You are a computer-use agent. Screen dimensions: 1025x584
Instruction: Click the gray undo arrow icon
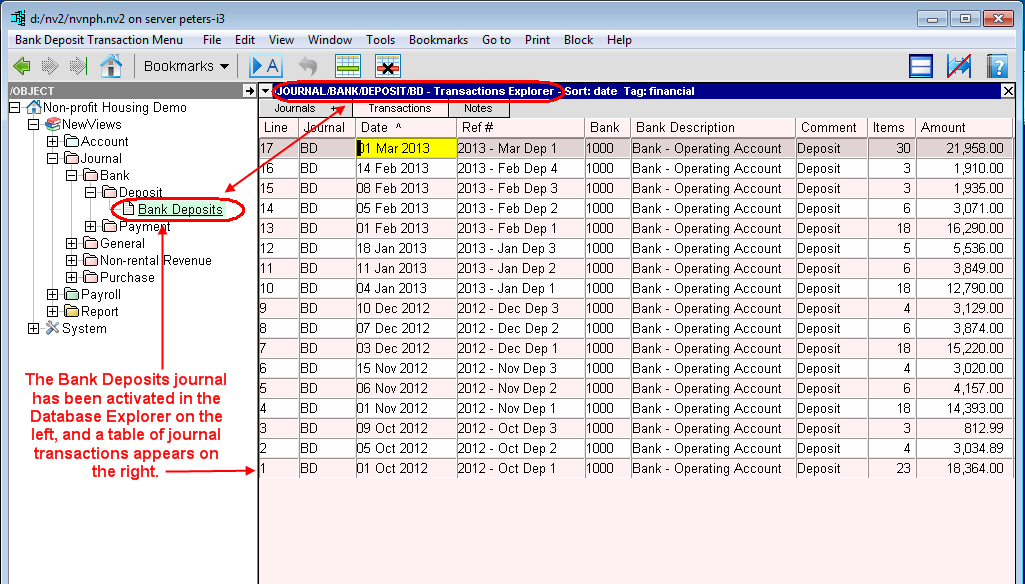308,67
